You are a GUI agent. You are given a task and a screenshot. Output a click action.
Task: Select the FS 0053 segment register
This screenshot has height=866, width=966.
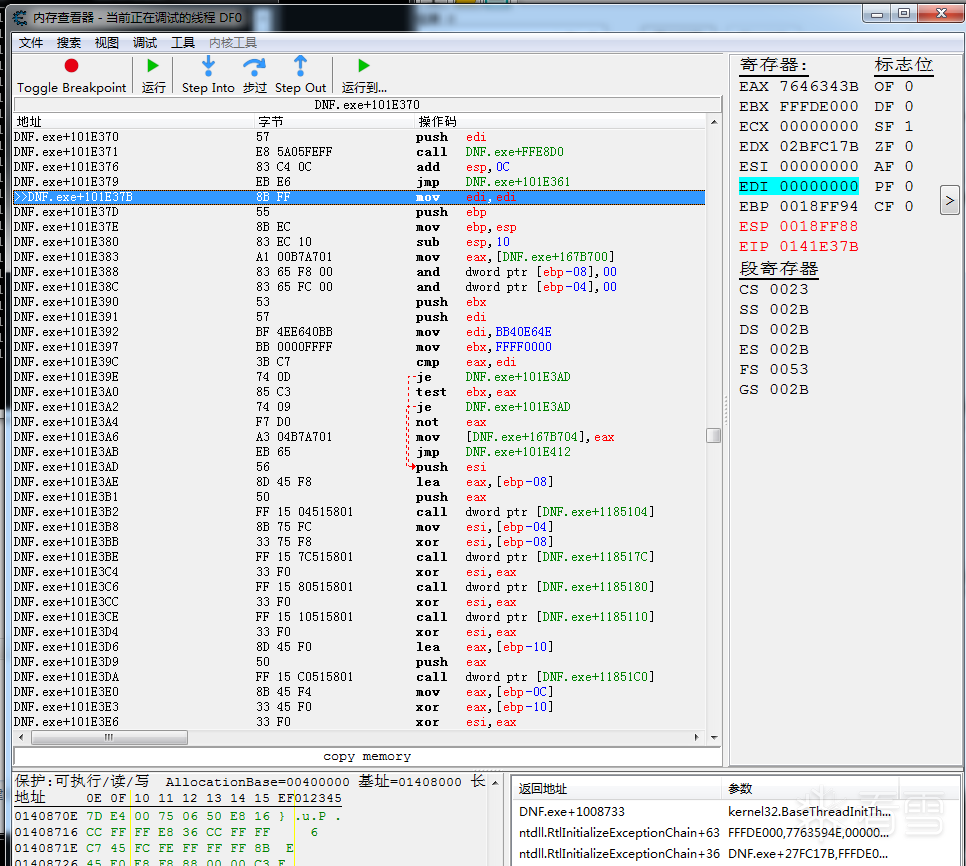774,370
